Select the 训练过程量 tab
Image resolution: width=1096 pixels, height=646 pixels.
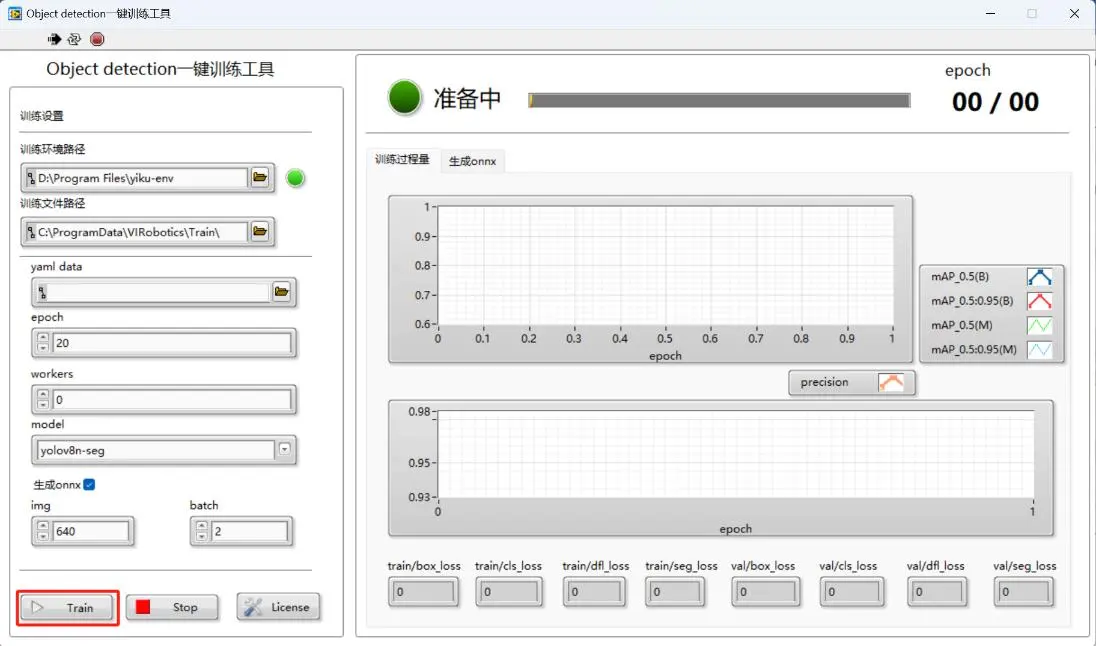point(402,160)
